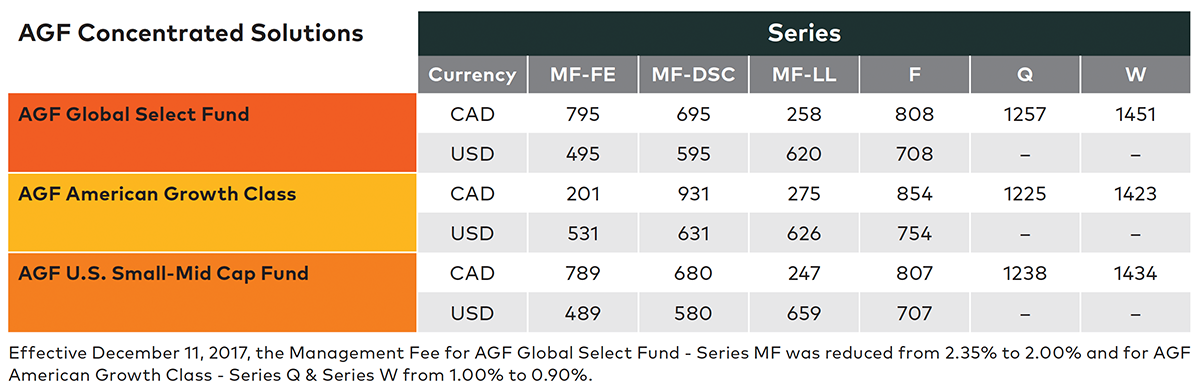Click the F series column header
The height and width of the screenshot is (390, 1200).
[x=915, y=74]
